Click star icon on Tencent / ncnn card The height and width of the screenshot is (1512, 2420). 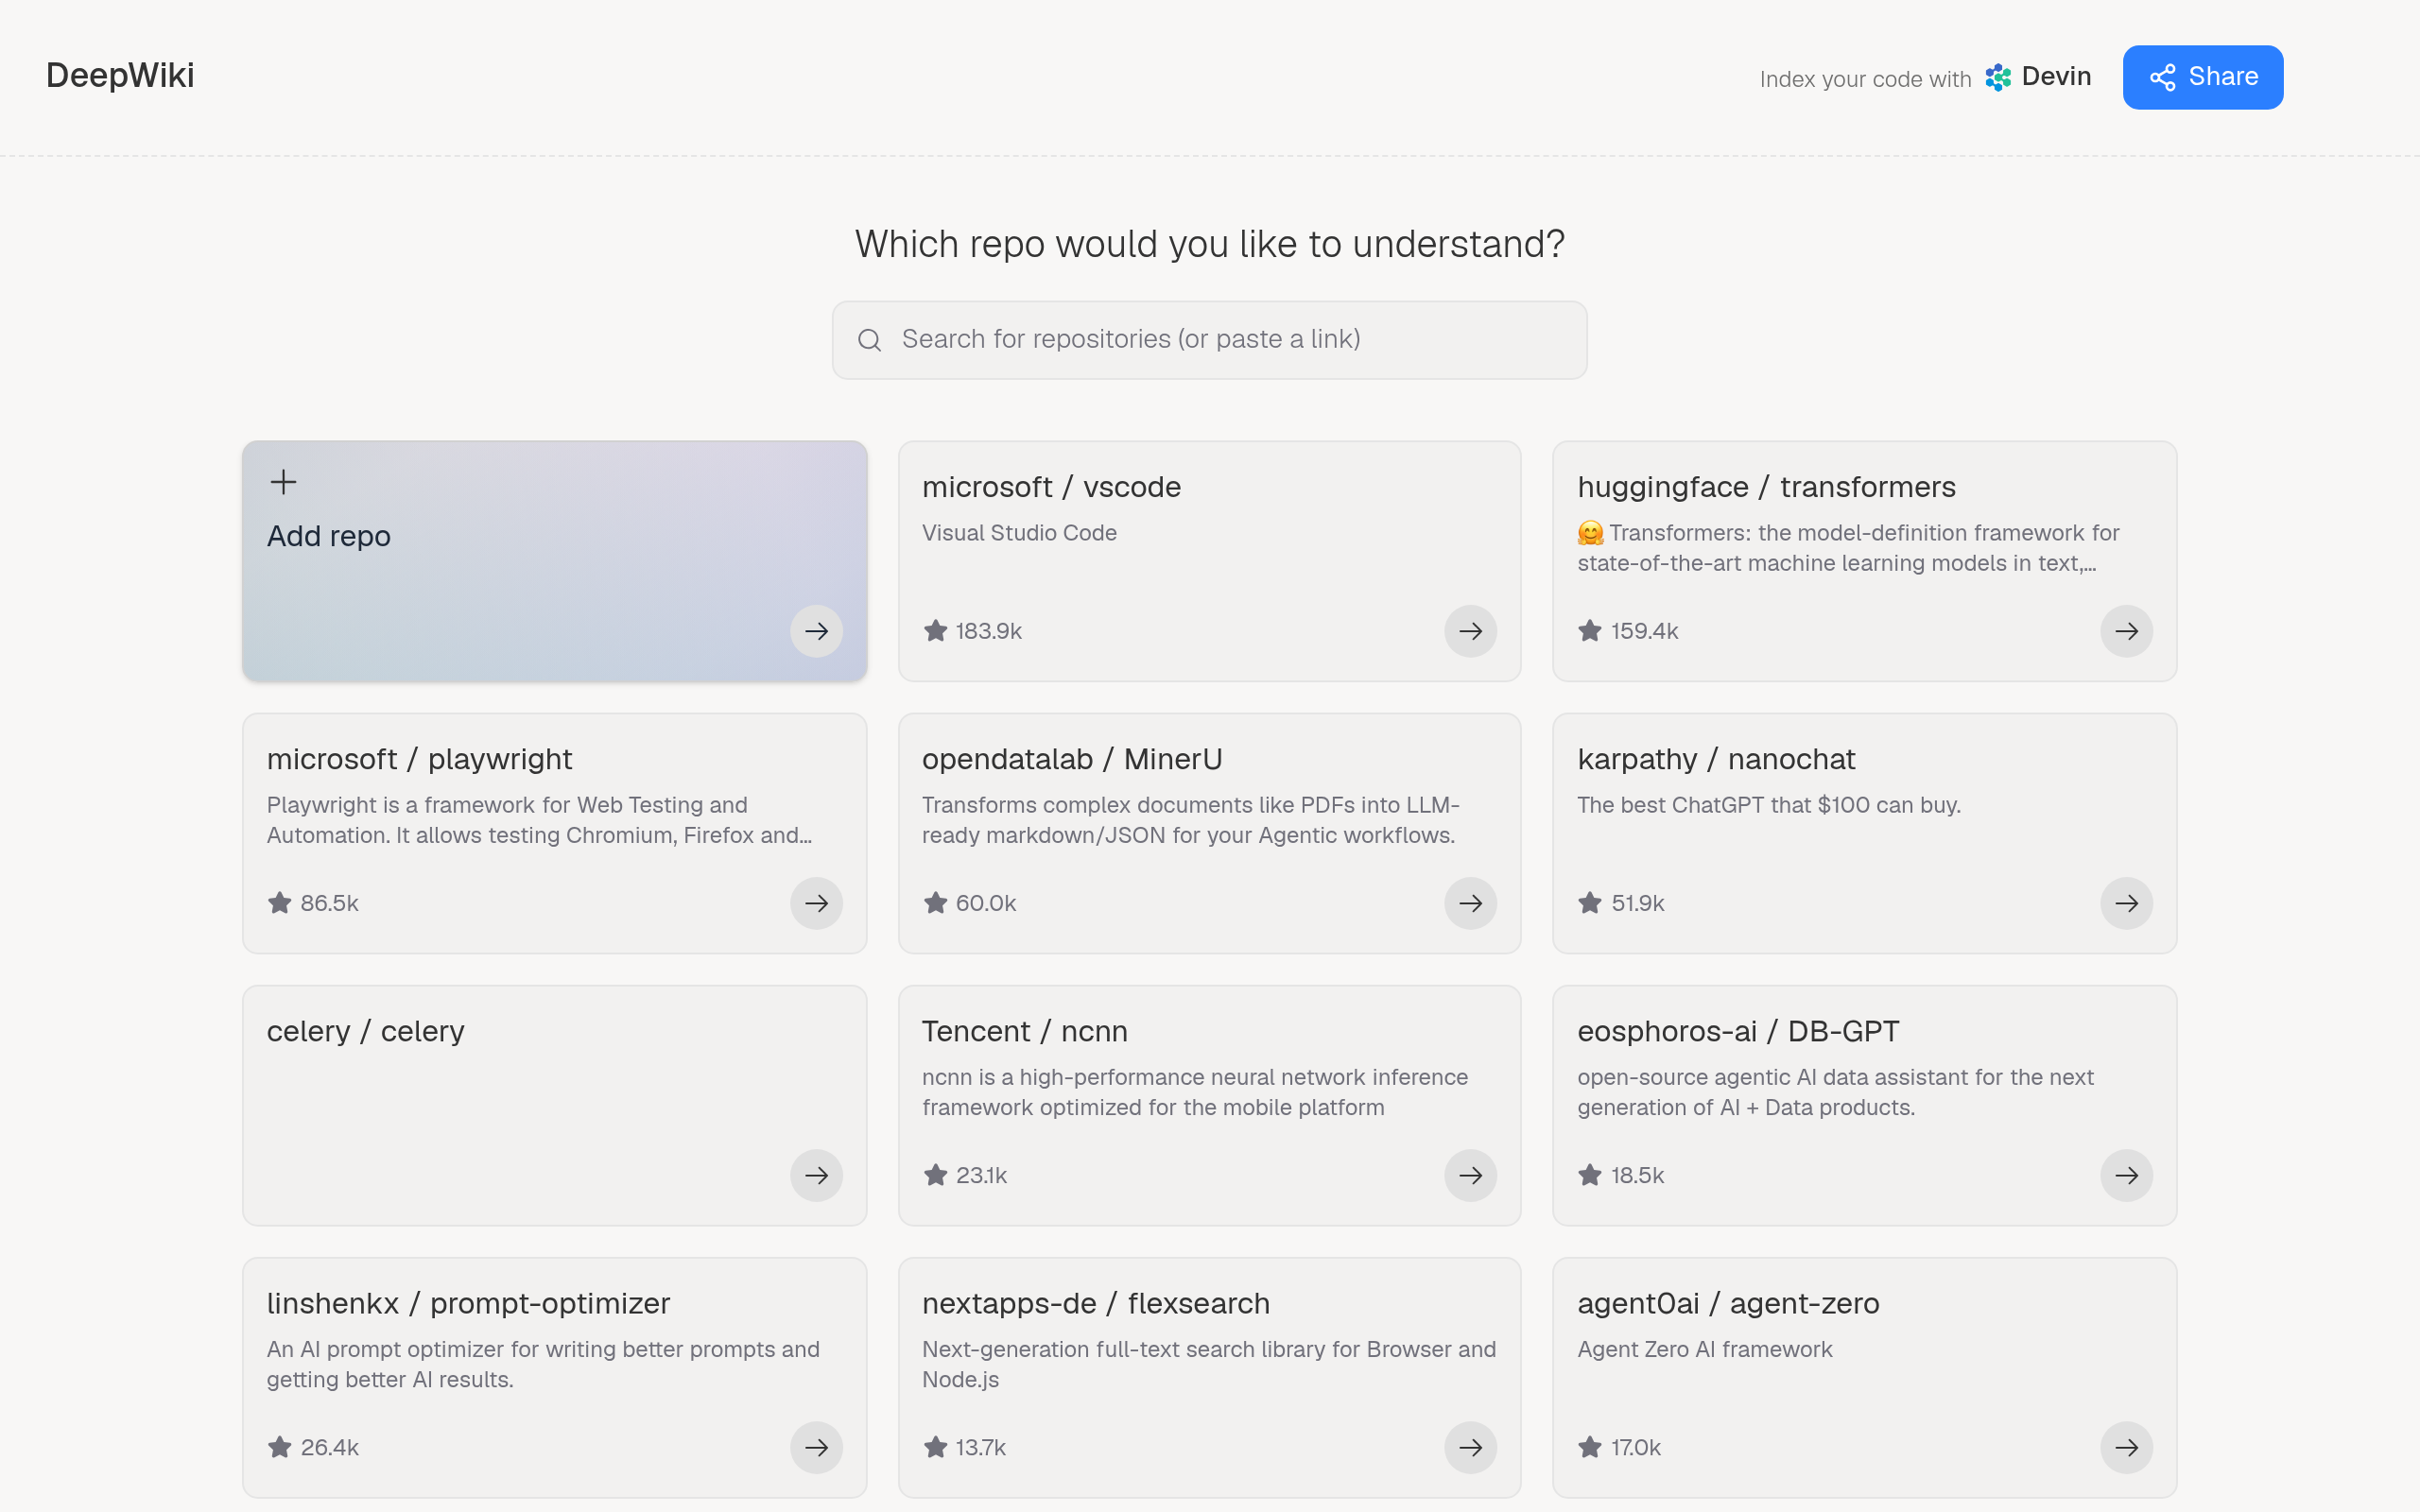(x=935, y=1175)
